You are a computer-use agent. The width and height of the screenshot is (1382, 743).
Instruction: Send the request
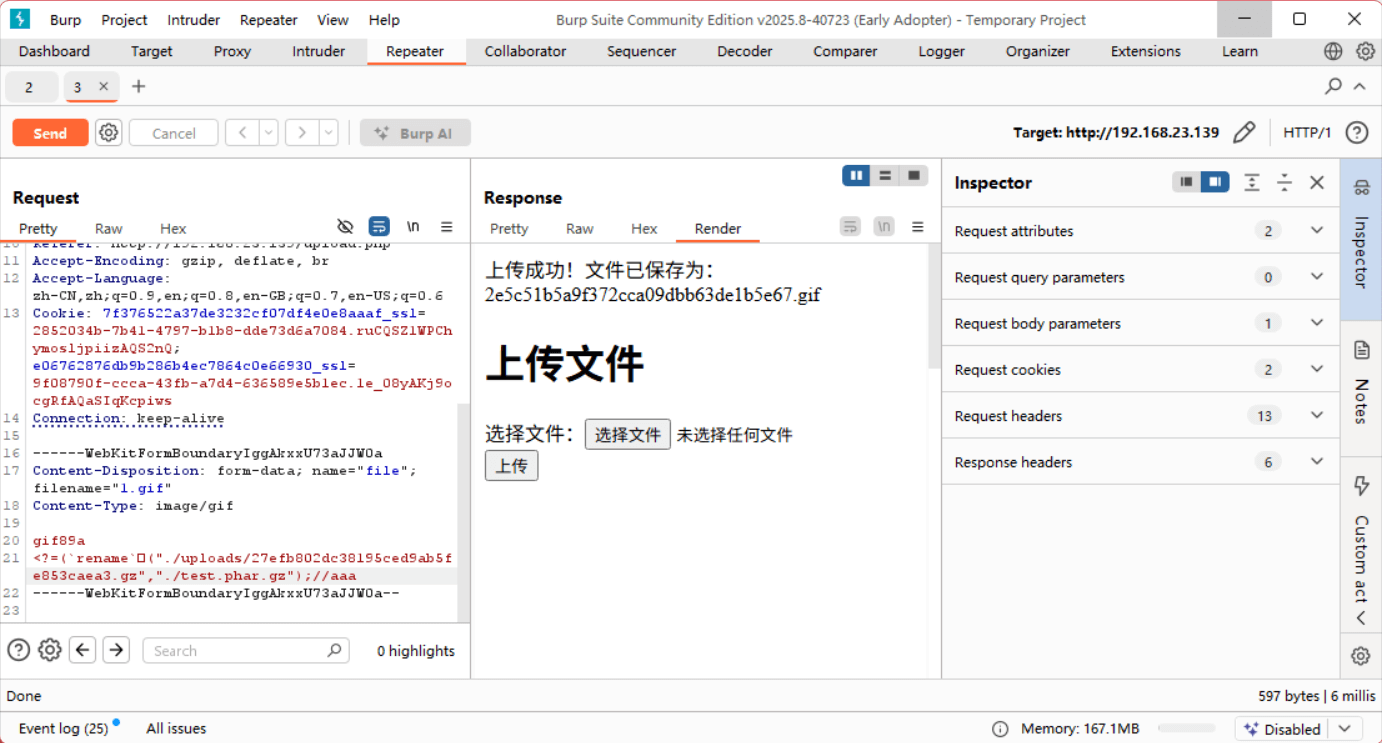50,133
